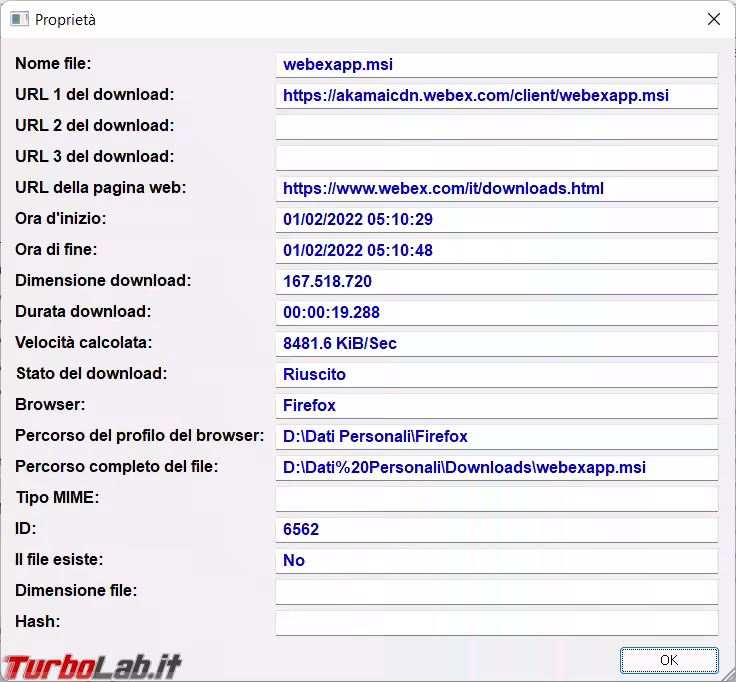Select the ID field showing 6562
This screenshot has width=736, height=682.
496,530
